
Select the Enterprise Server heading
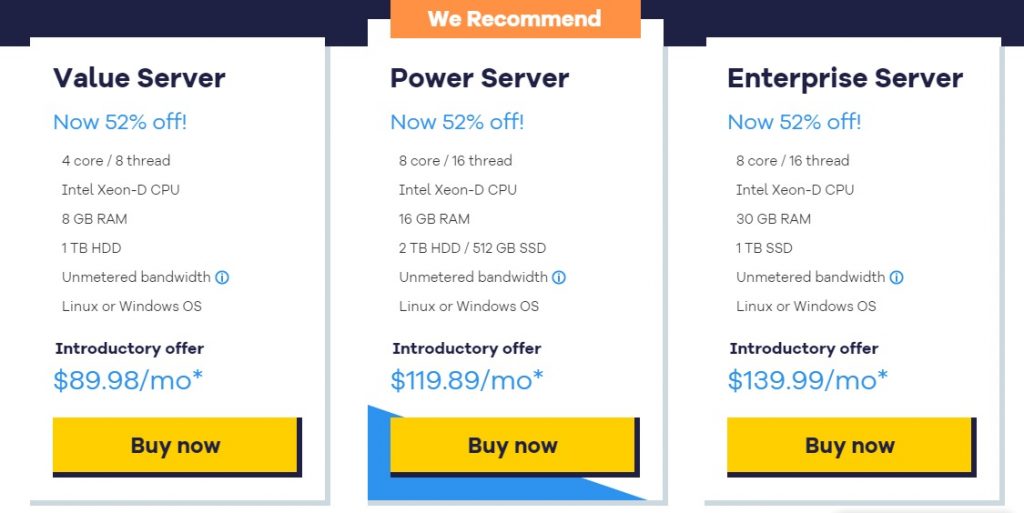pos(845,78)
